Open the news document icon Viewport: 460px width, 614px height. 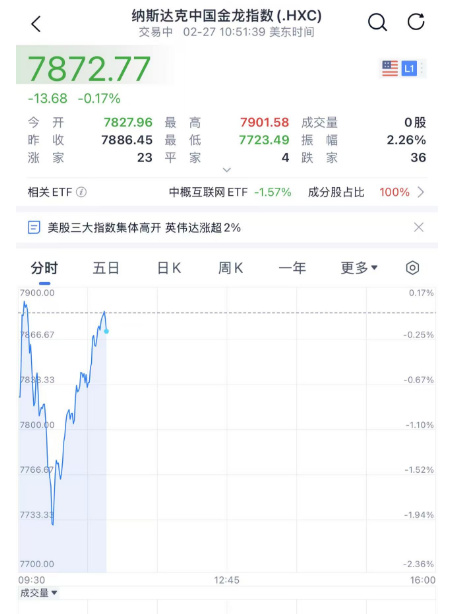click(34, 227)
